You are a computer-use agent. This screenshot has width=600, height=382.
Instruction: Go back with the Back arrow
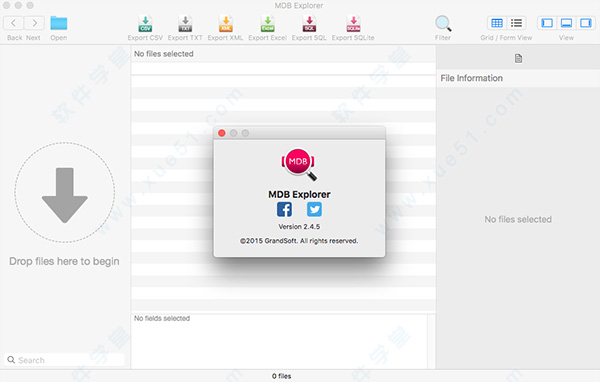tap(13, 23)
